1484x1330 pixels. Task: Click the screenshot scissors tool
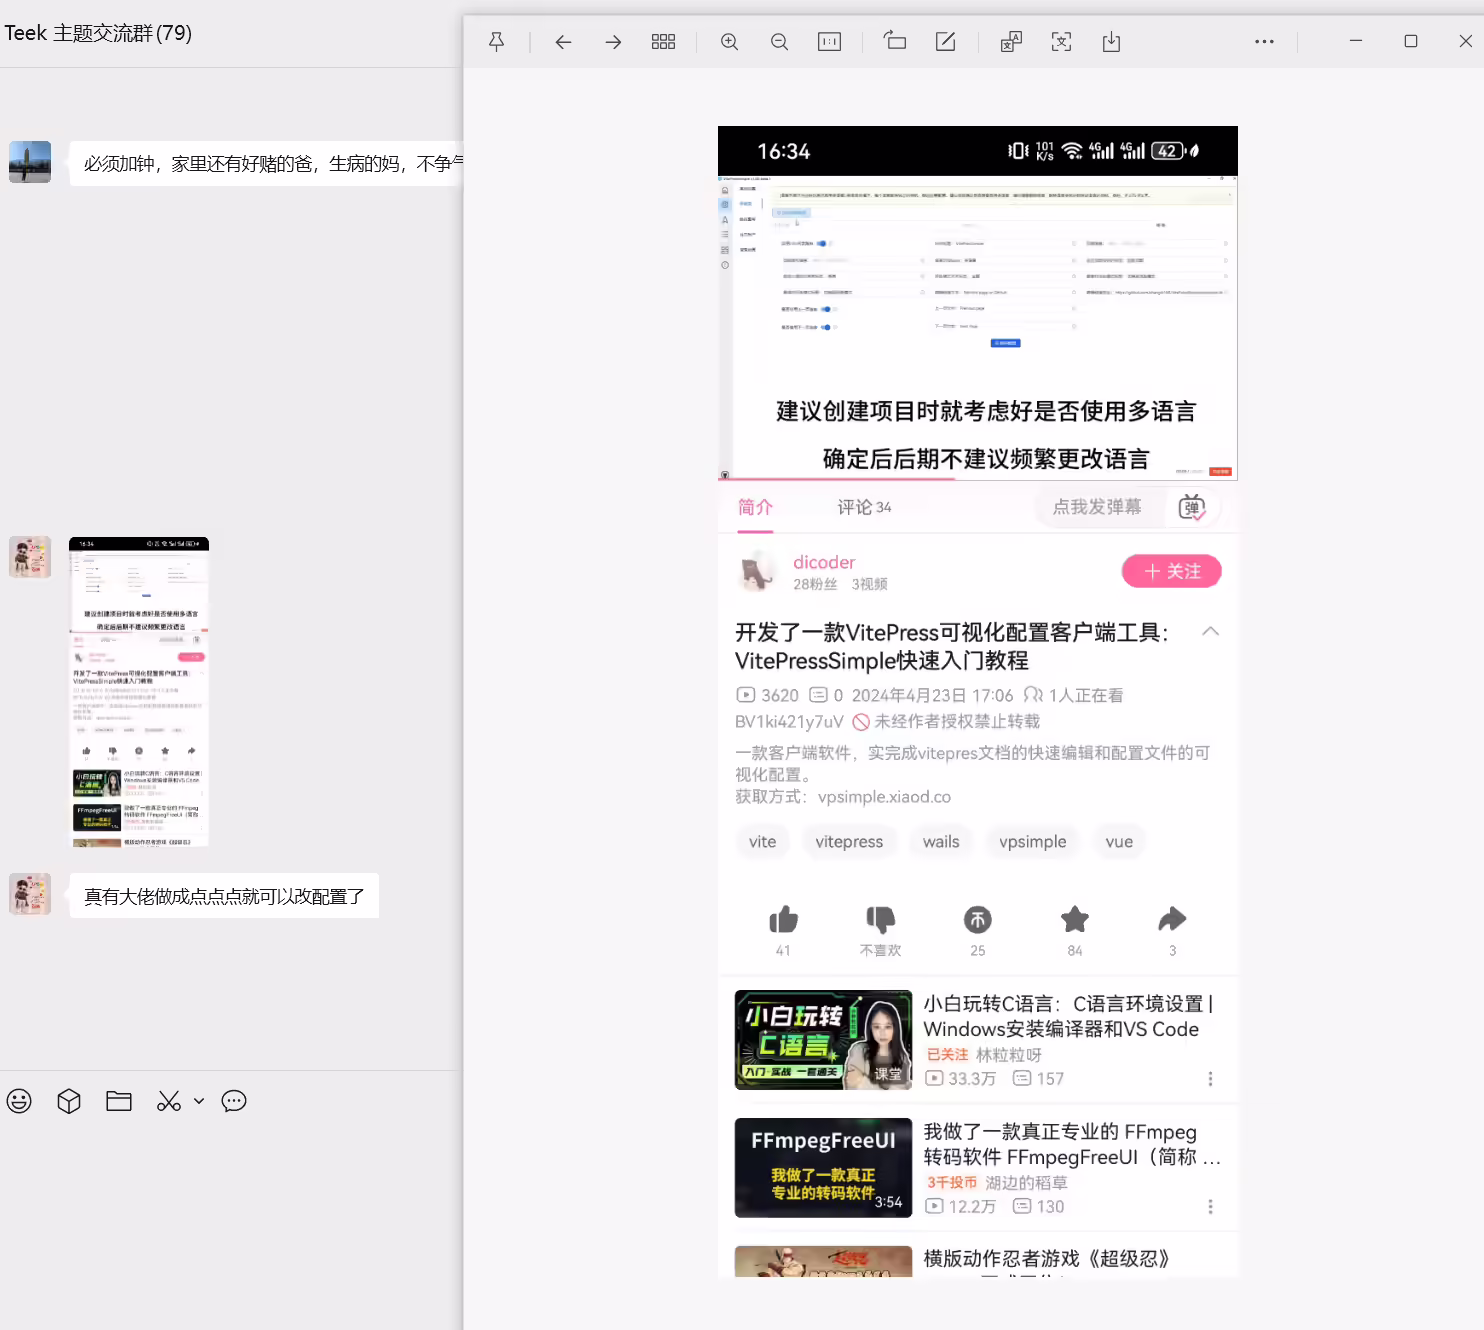169,1101
